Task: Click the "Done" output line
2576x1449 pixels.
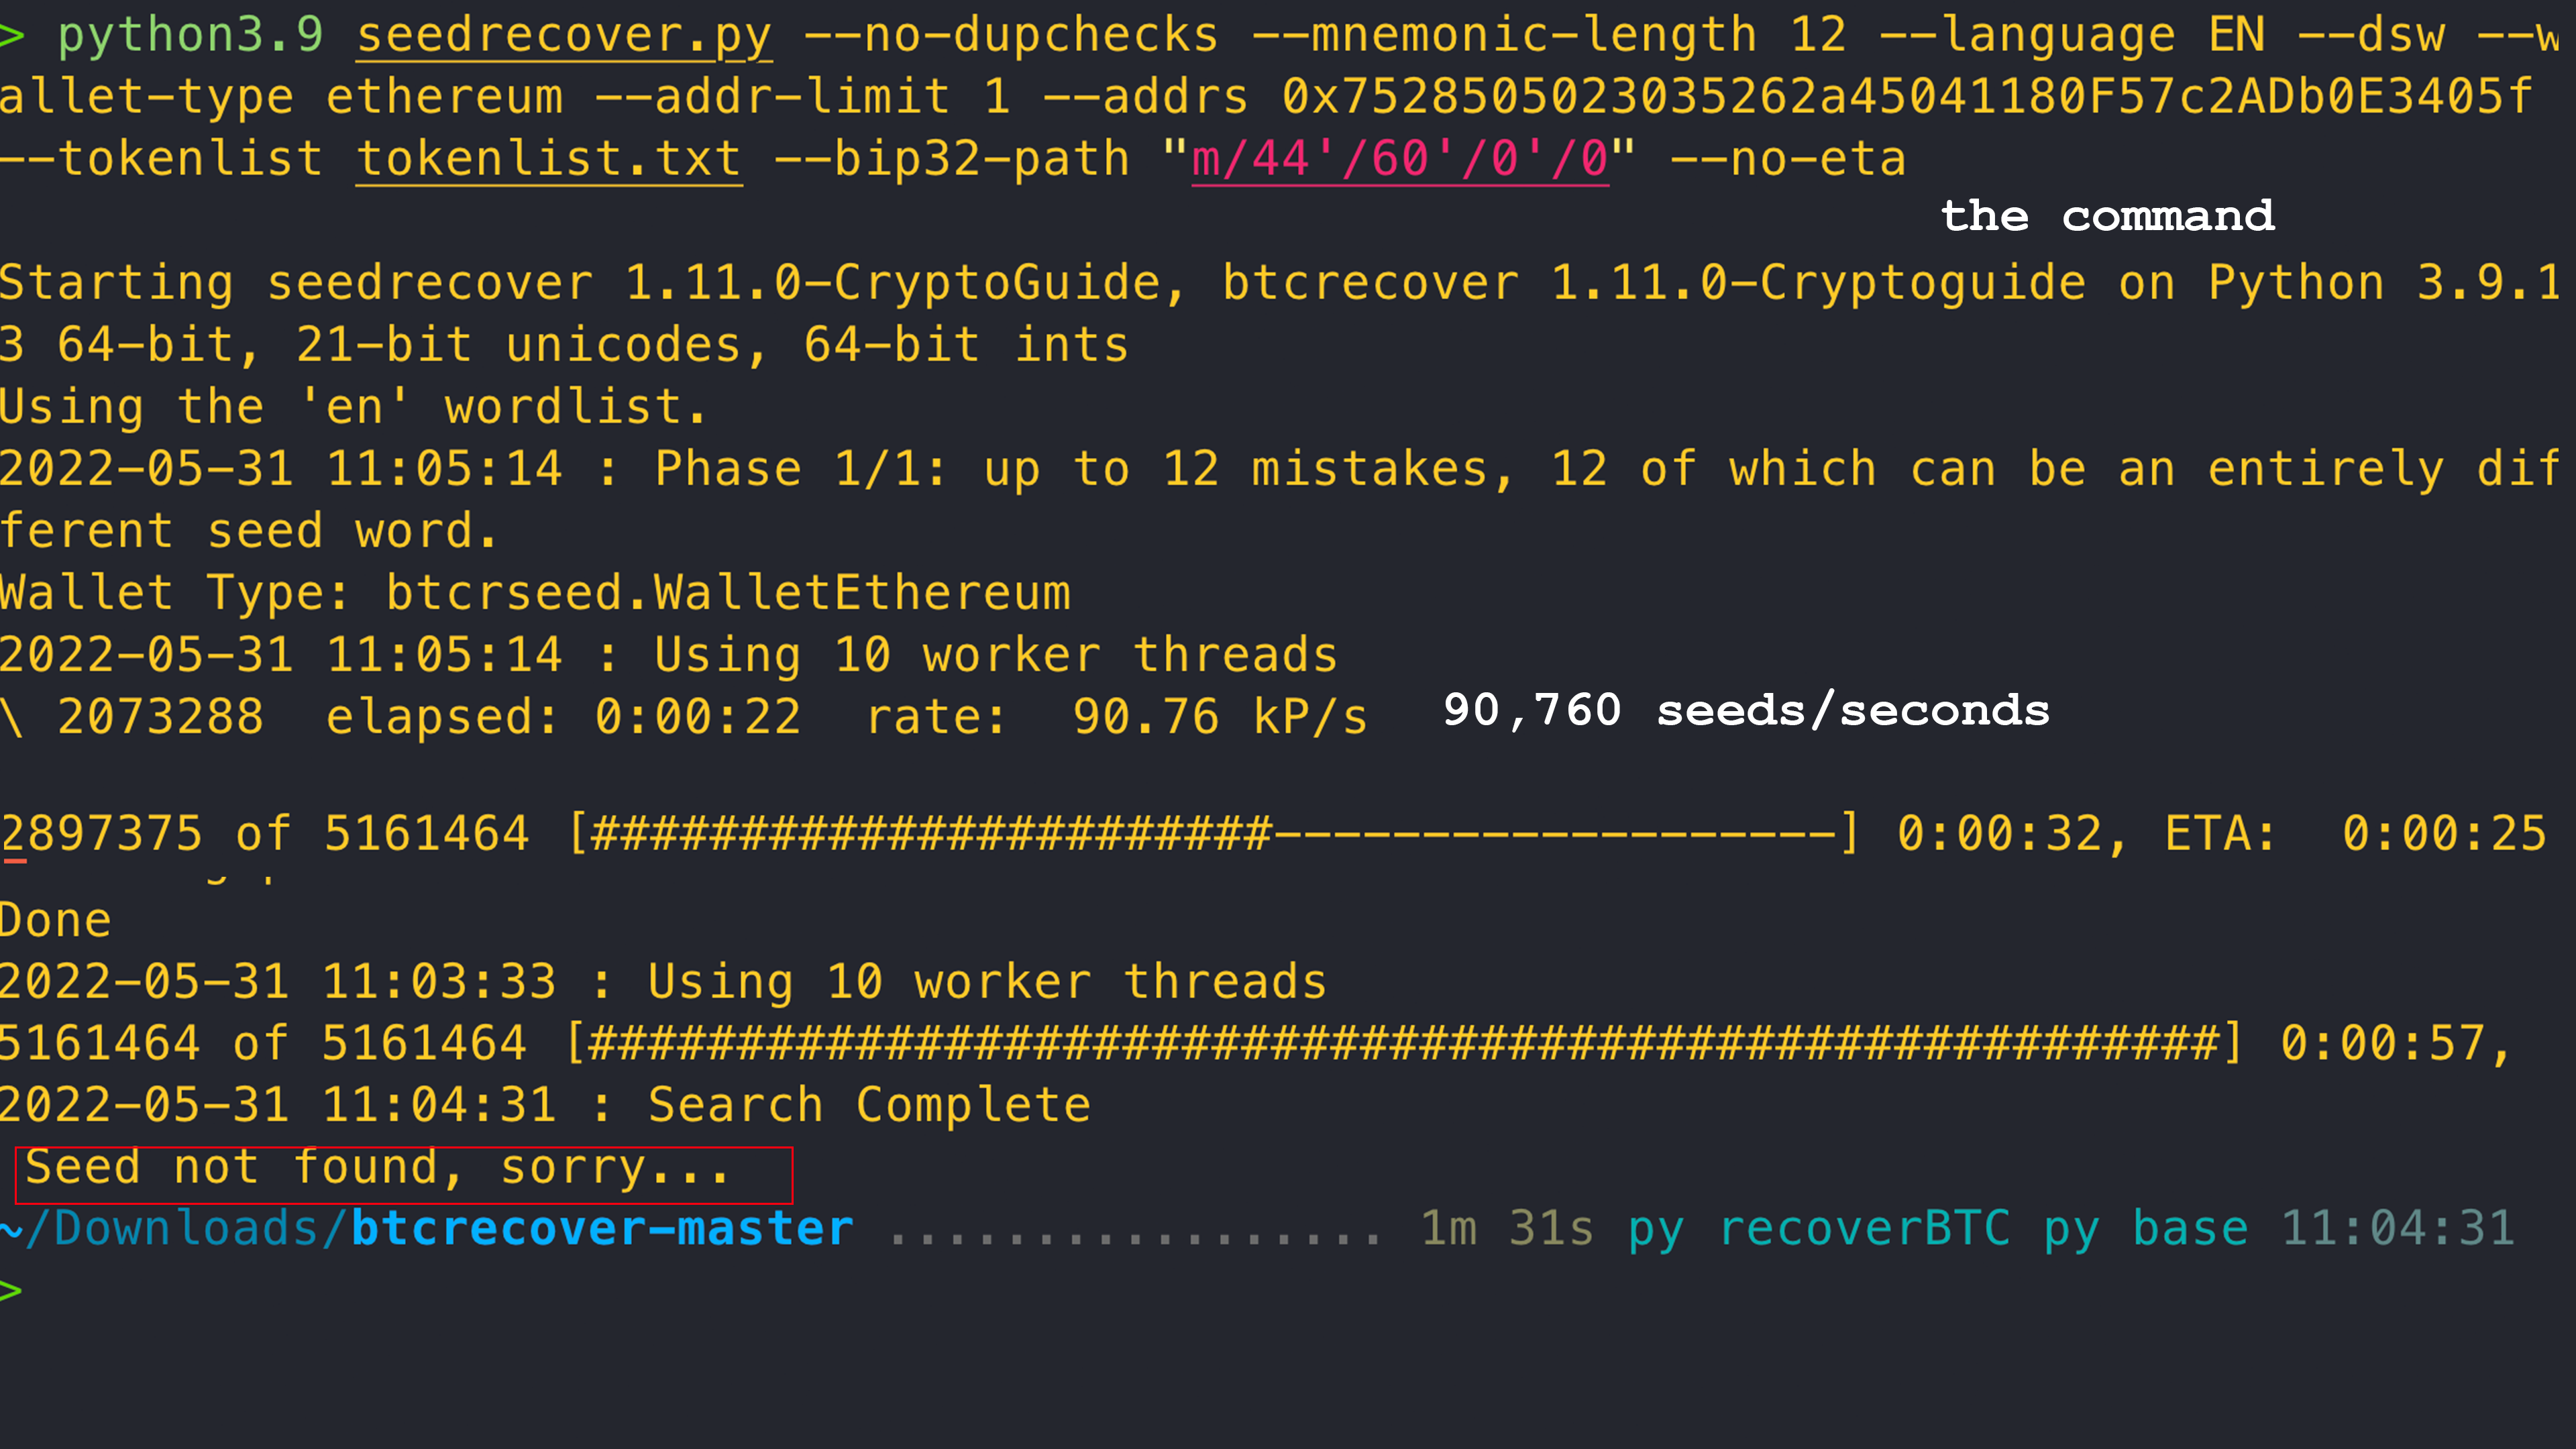Action: click(x=56, y=920)
